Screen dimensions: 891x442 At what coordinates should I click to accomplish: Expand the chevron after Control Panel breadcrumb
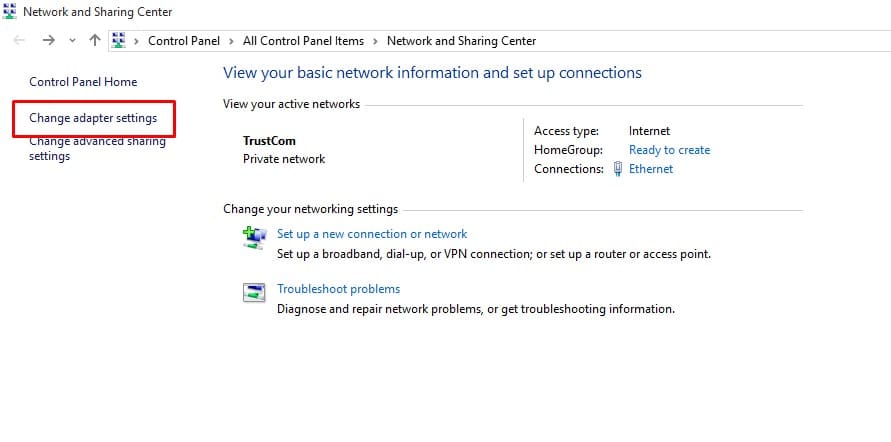pyautogui.click(x=232, y=41)
